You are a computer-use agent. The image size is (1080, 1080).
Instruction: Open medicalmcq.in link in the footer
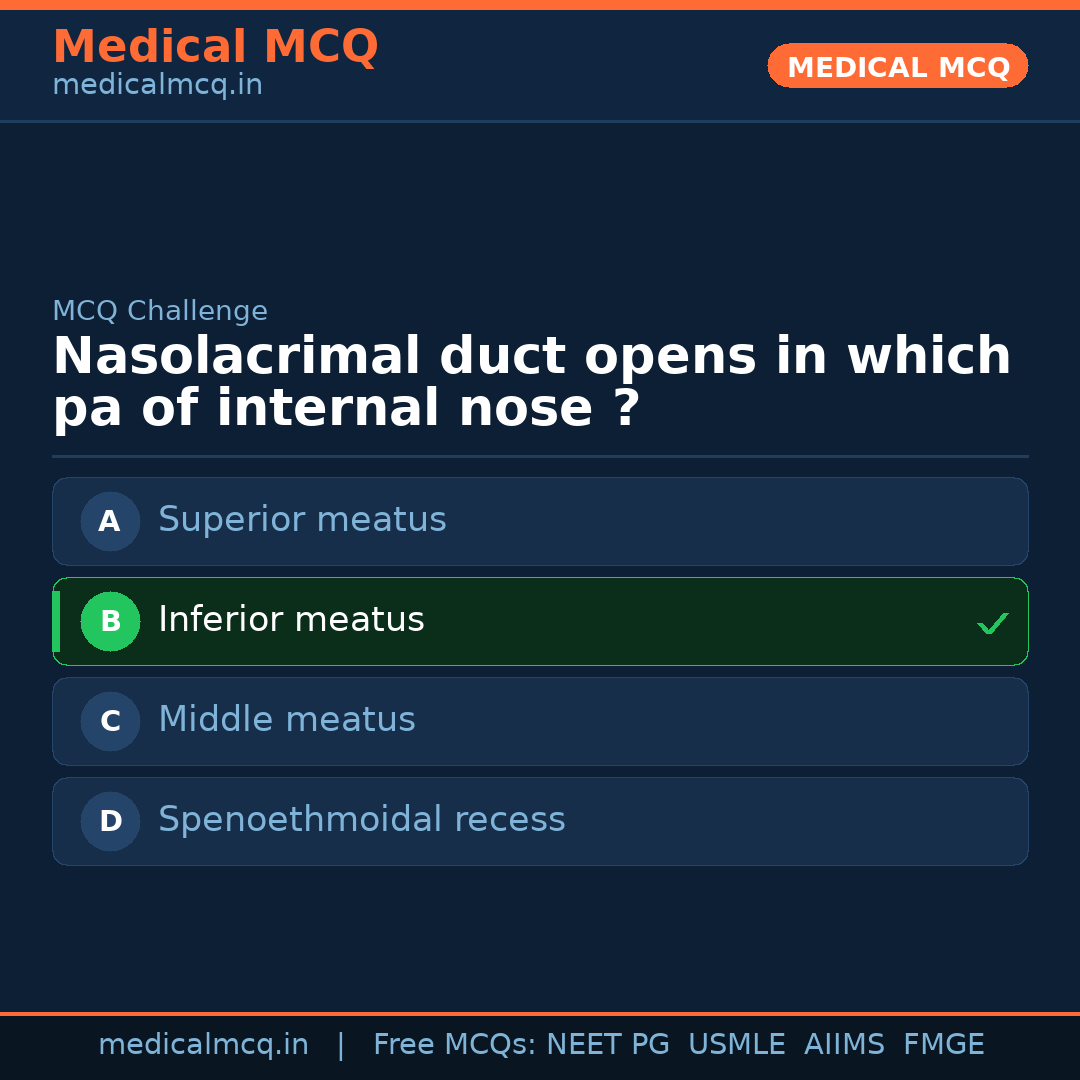coord(203,1045)
